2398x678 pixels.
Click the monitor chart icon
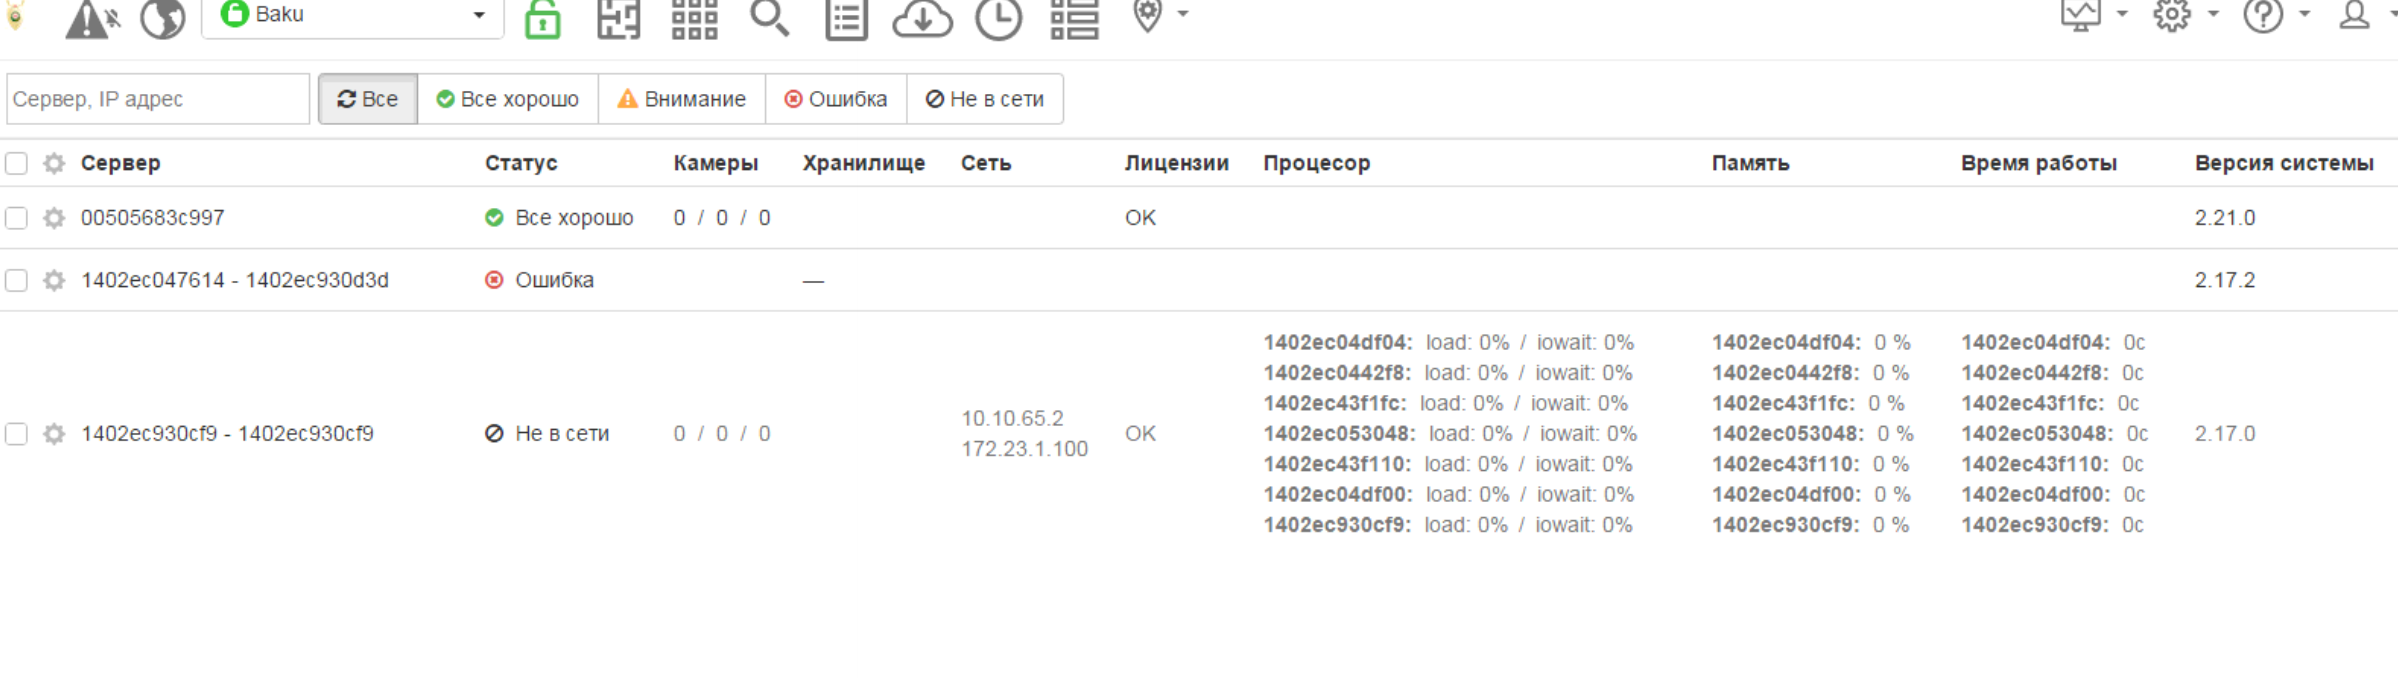click(x=2081, y=14)
